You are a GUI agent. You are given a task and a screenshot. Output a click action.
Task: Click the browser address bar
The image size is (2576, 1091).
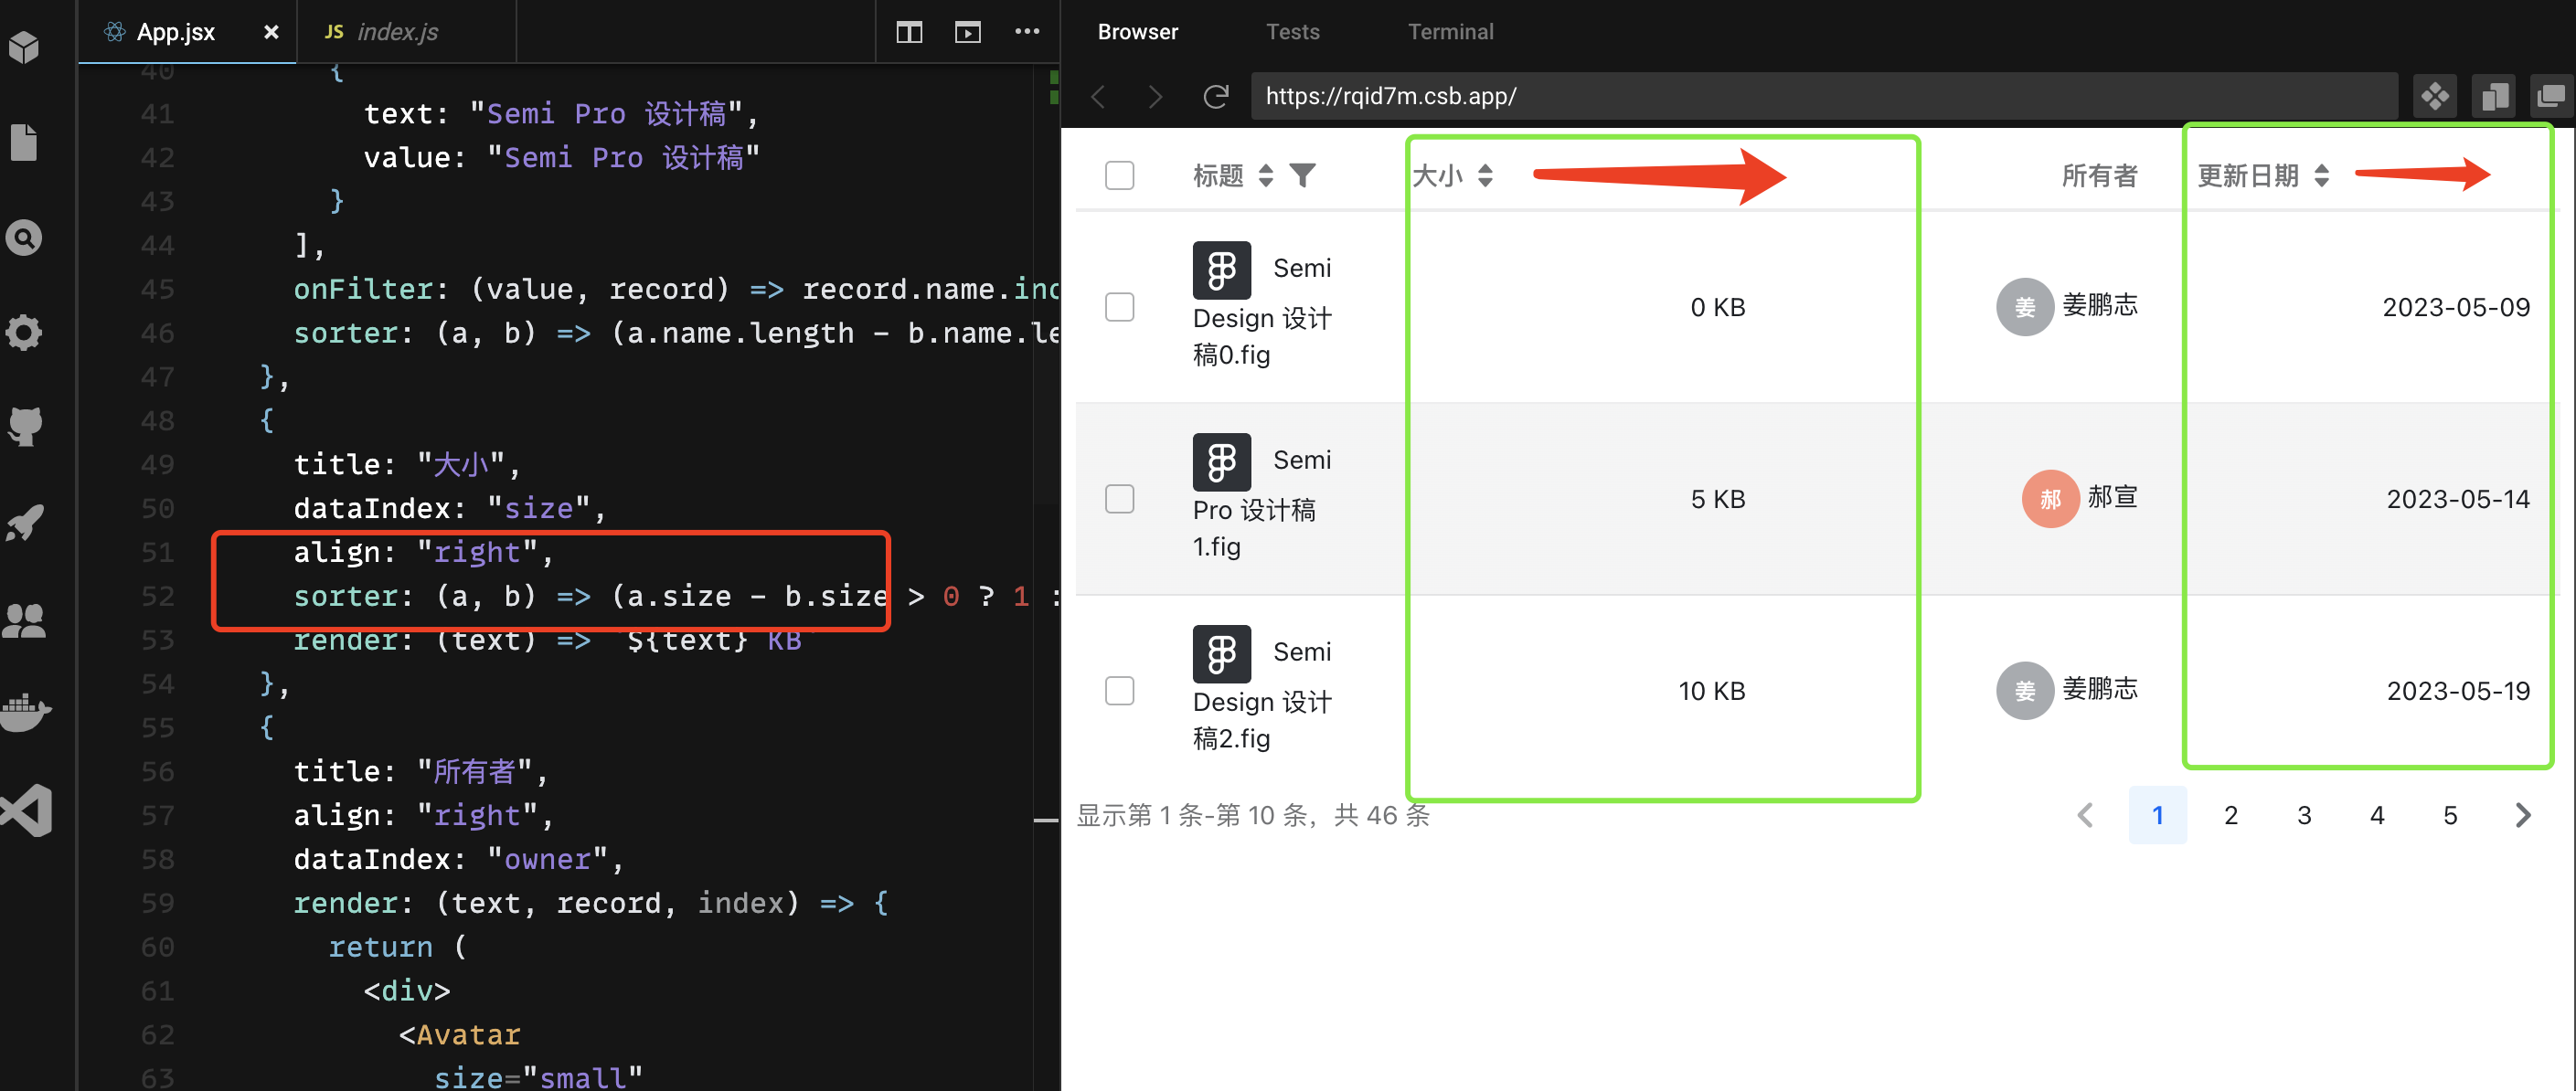1700,96
